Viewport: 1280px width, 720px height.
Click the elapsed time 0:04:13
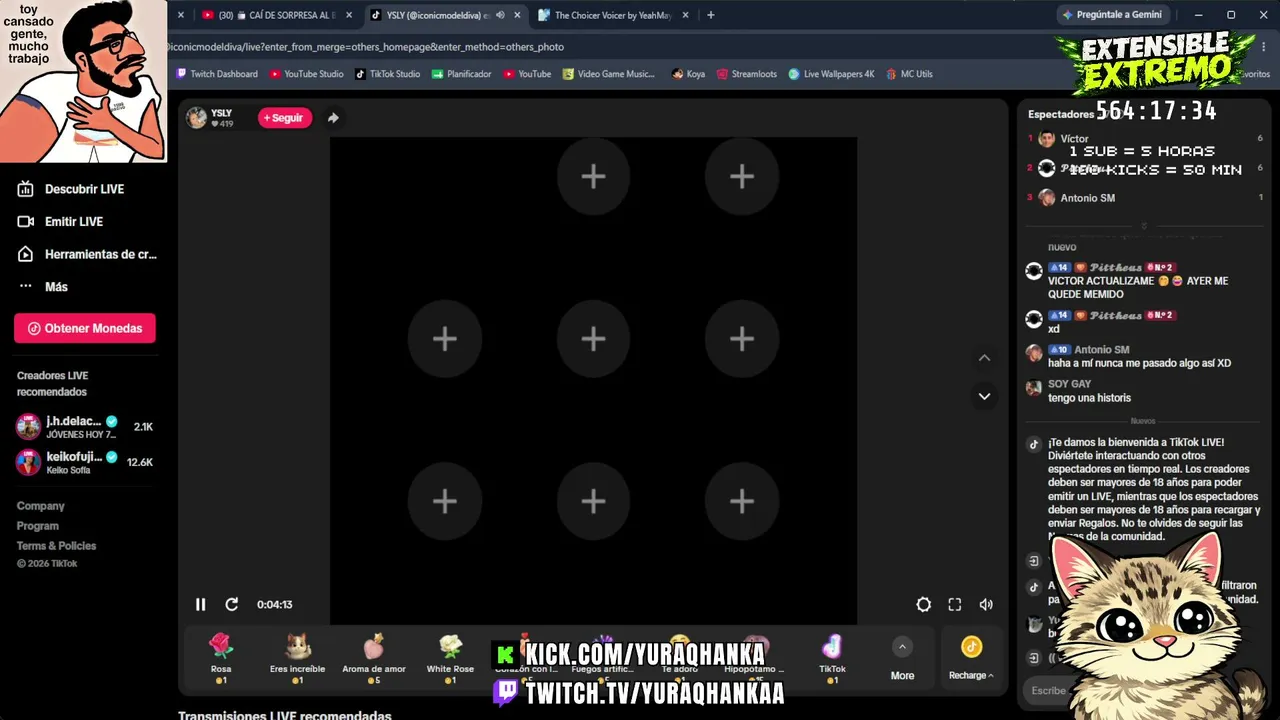click(274, 604)
